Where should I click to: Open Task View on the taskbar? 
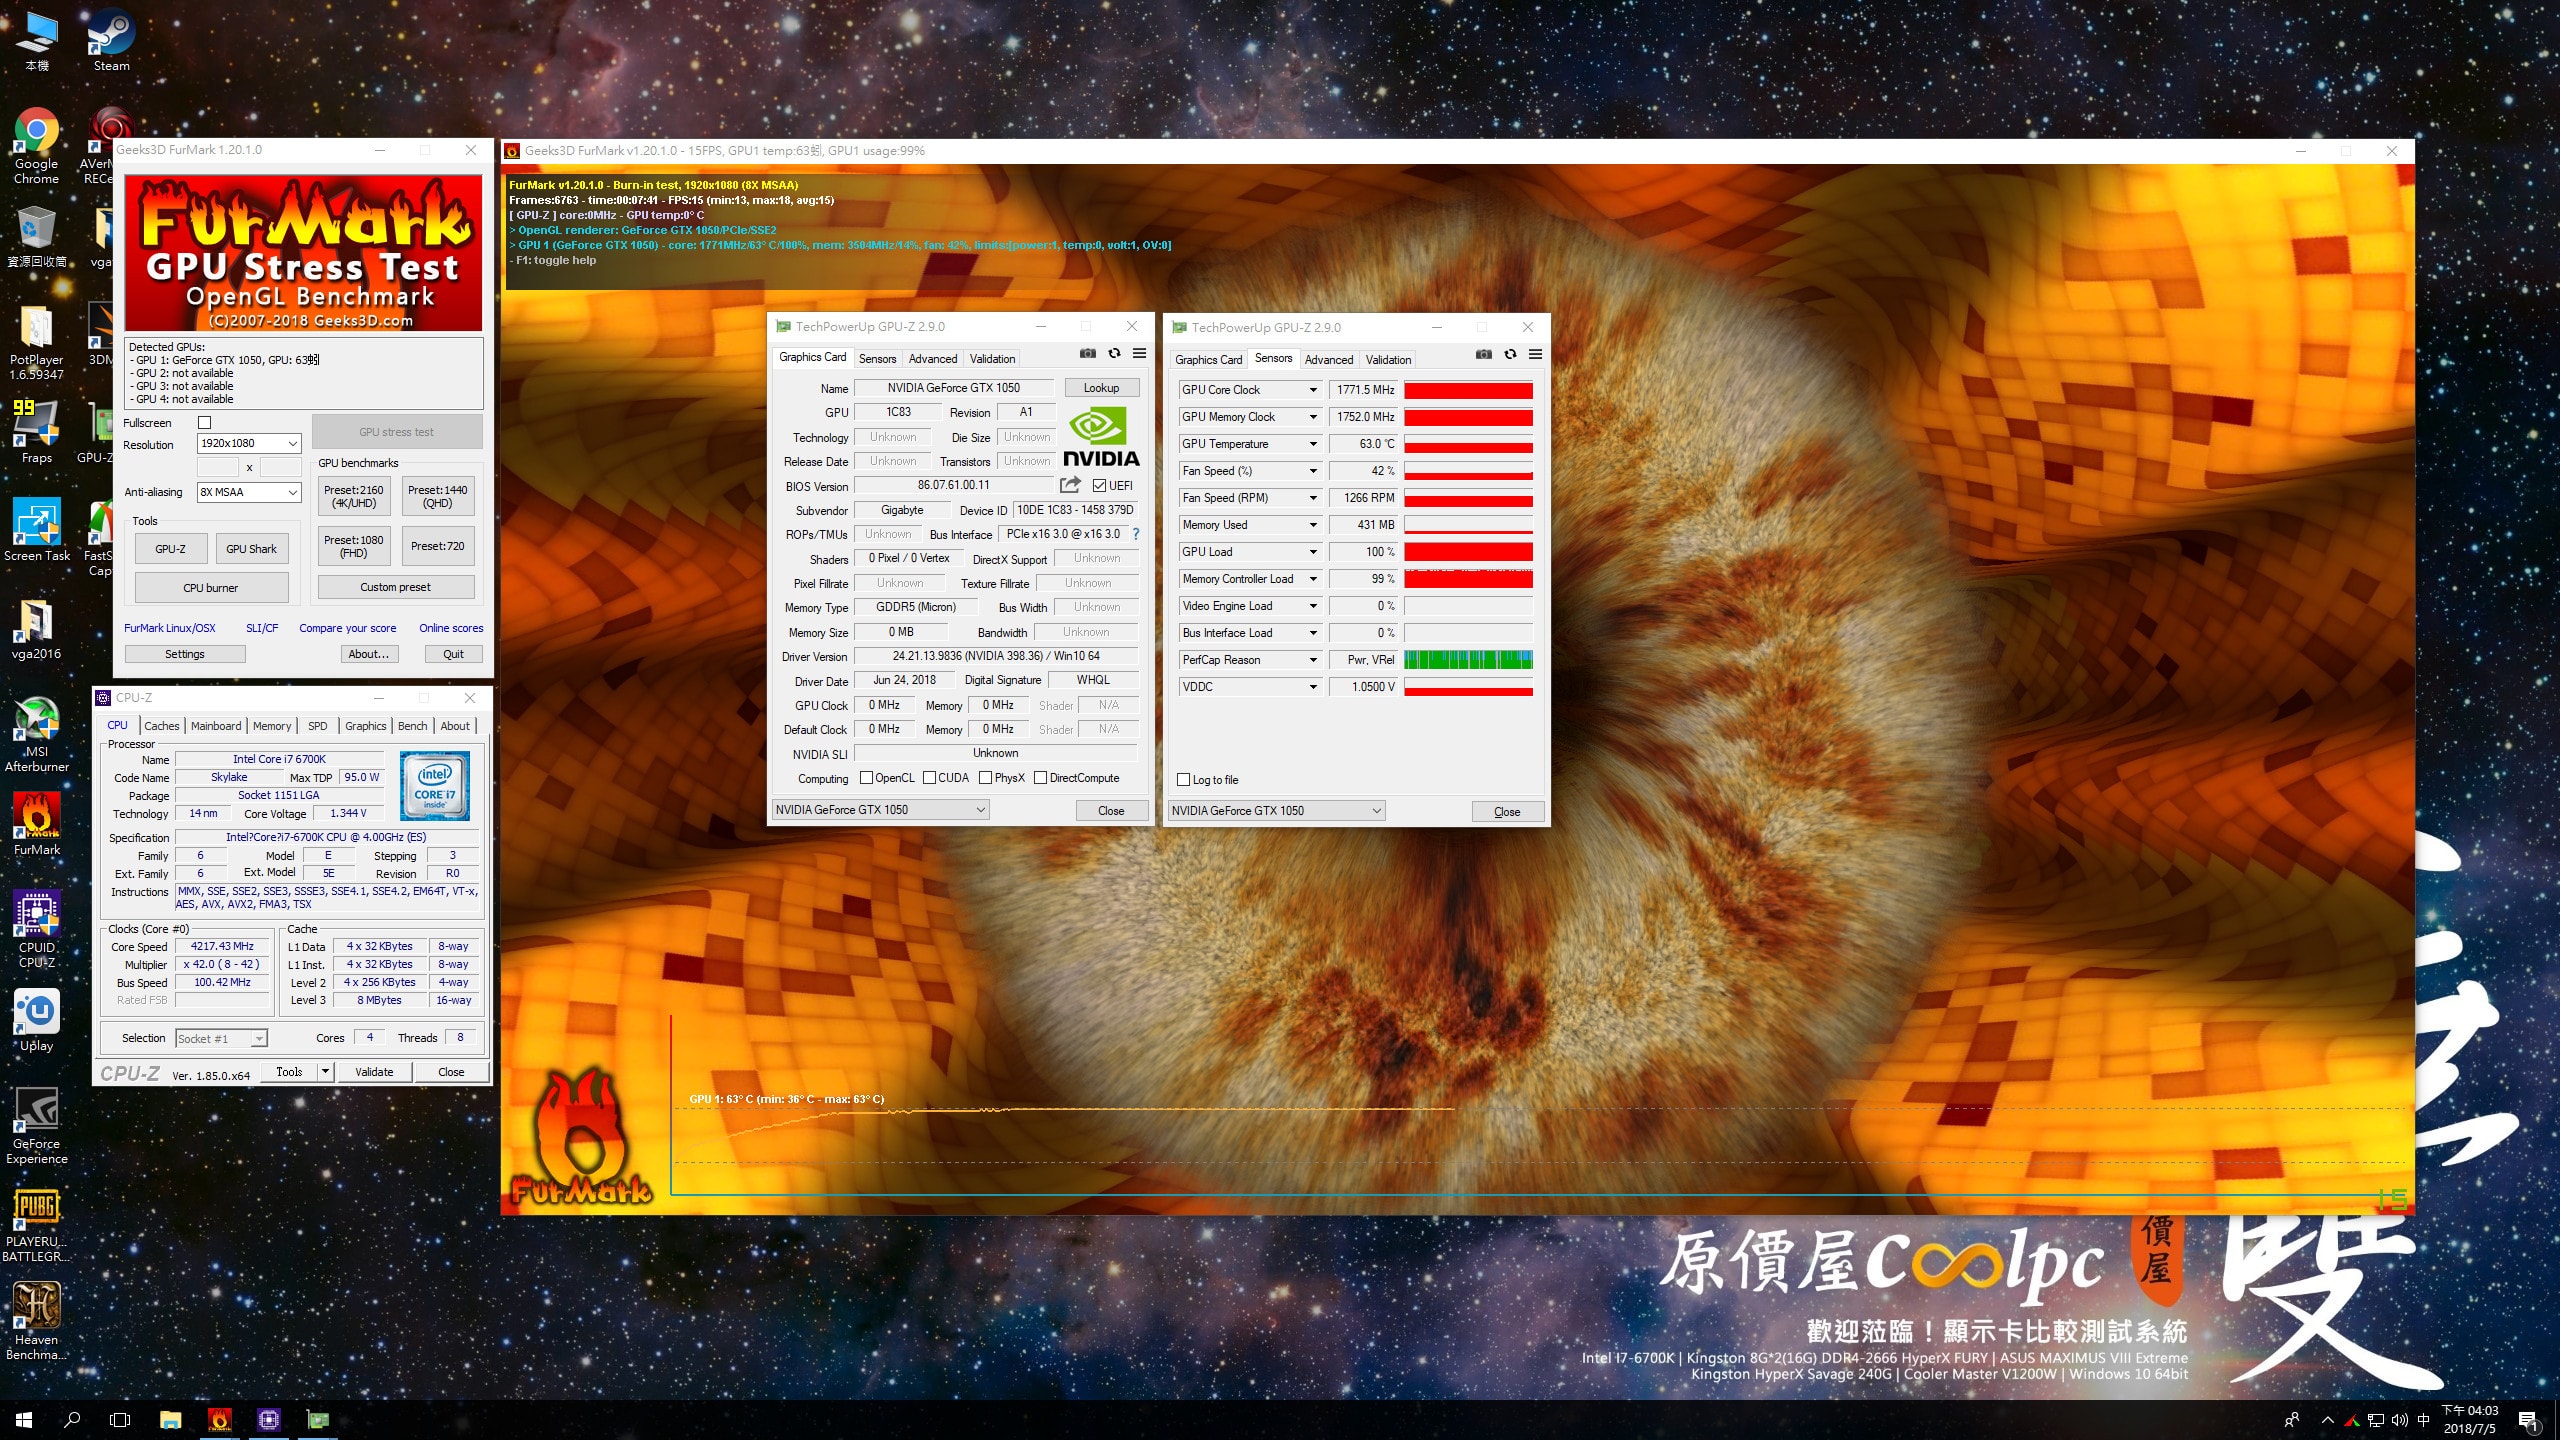click(120, 1419)
